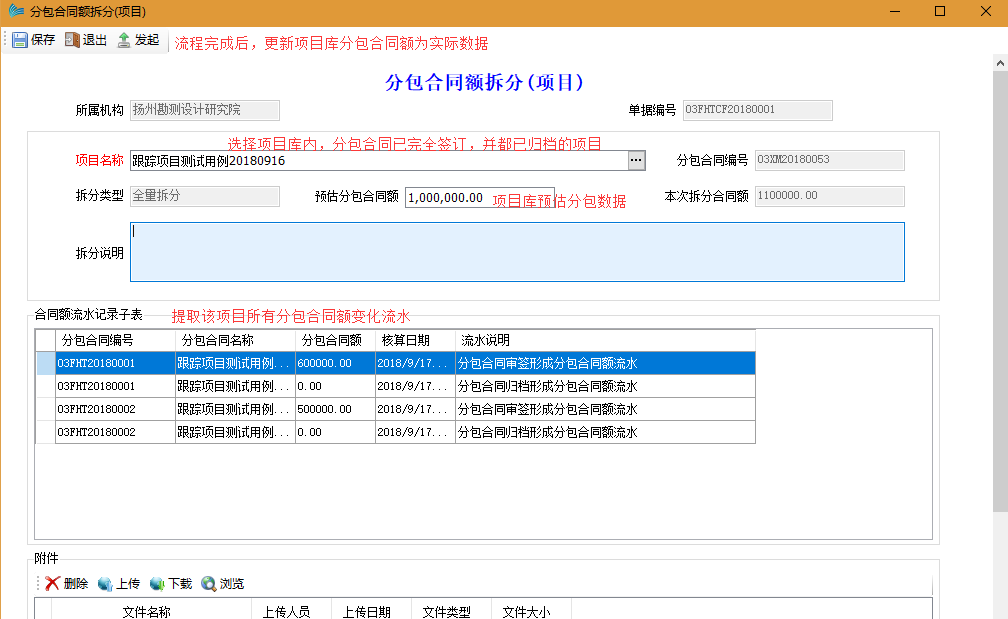Close the 分包合同额拆分 window
Viewport: 1008px width, 619px height.
click(x=986, y=11)
